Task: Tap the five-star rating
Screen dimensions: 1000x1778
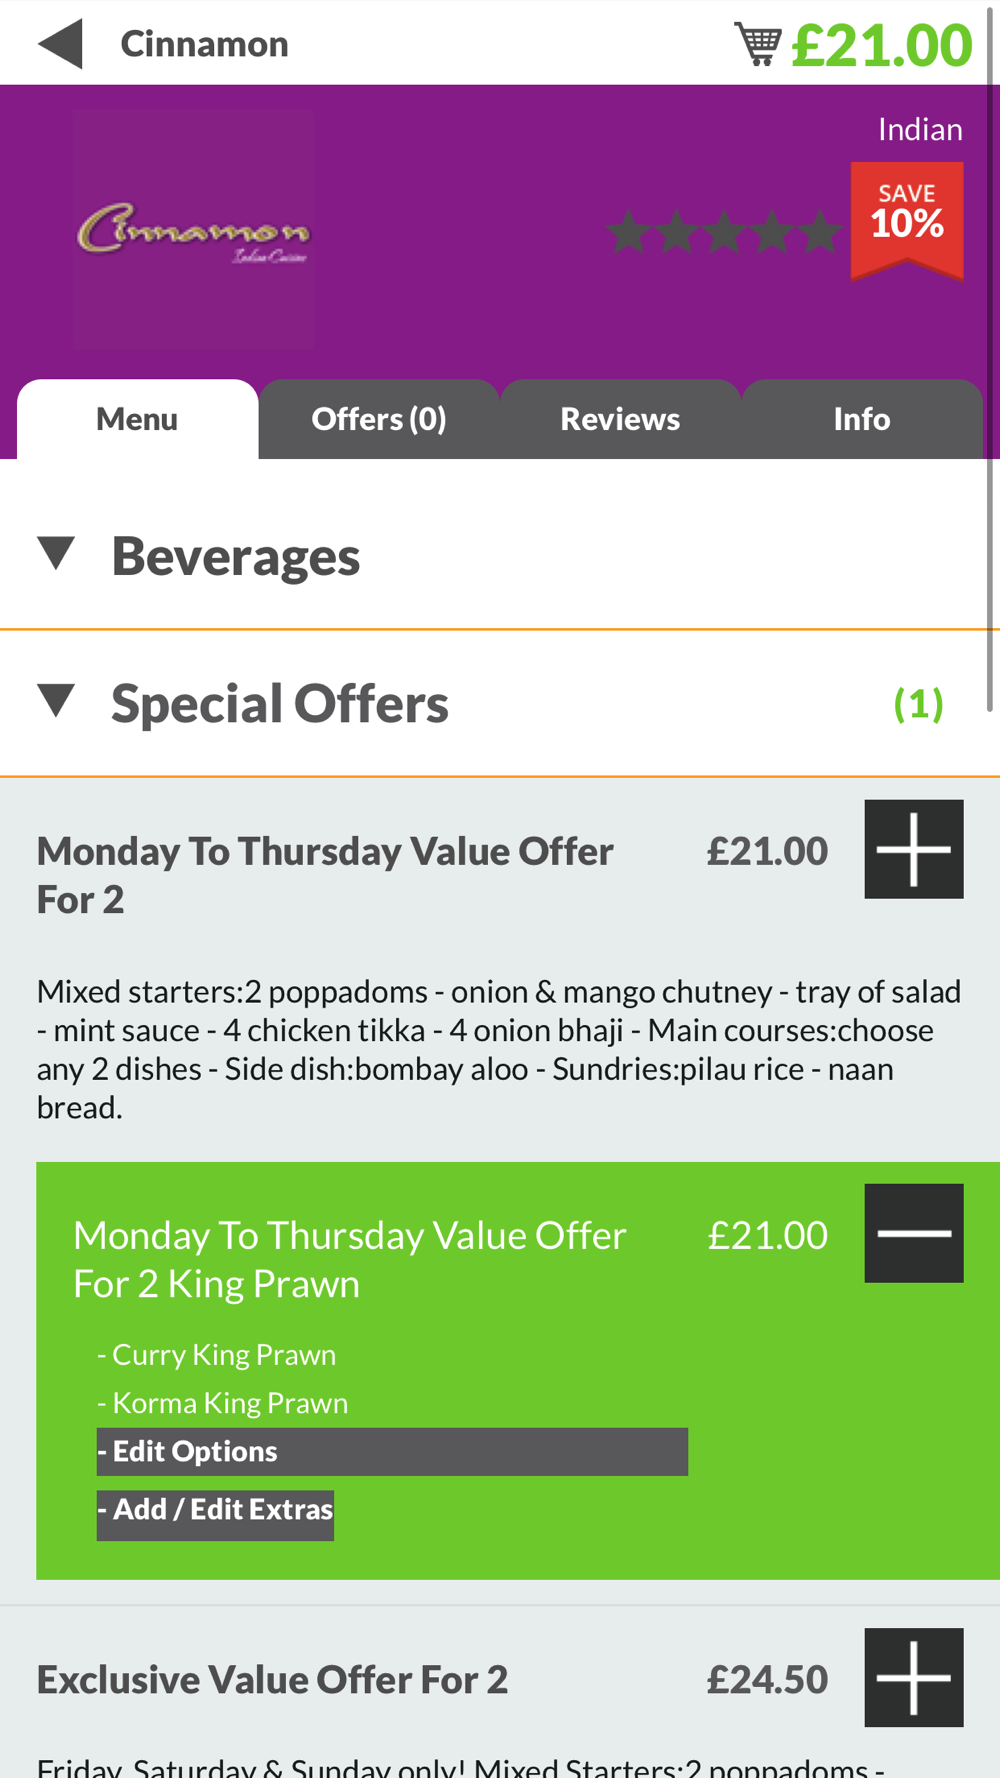Action: point(724,231)
